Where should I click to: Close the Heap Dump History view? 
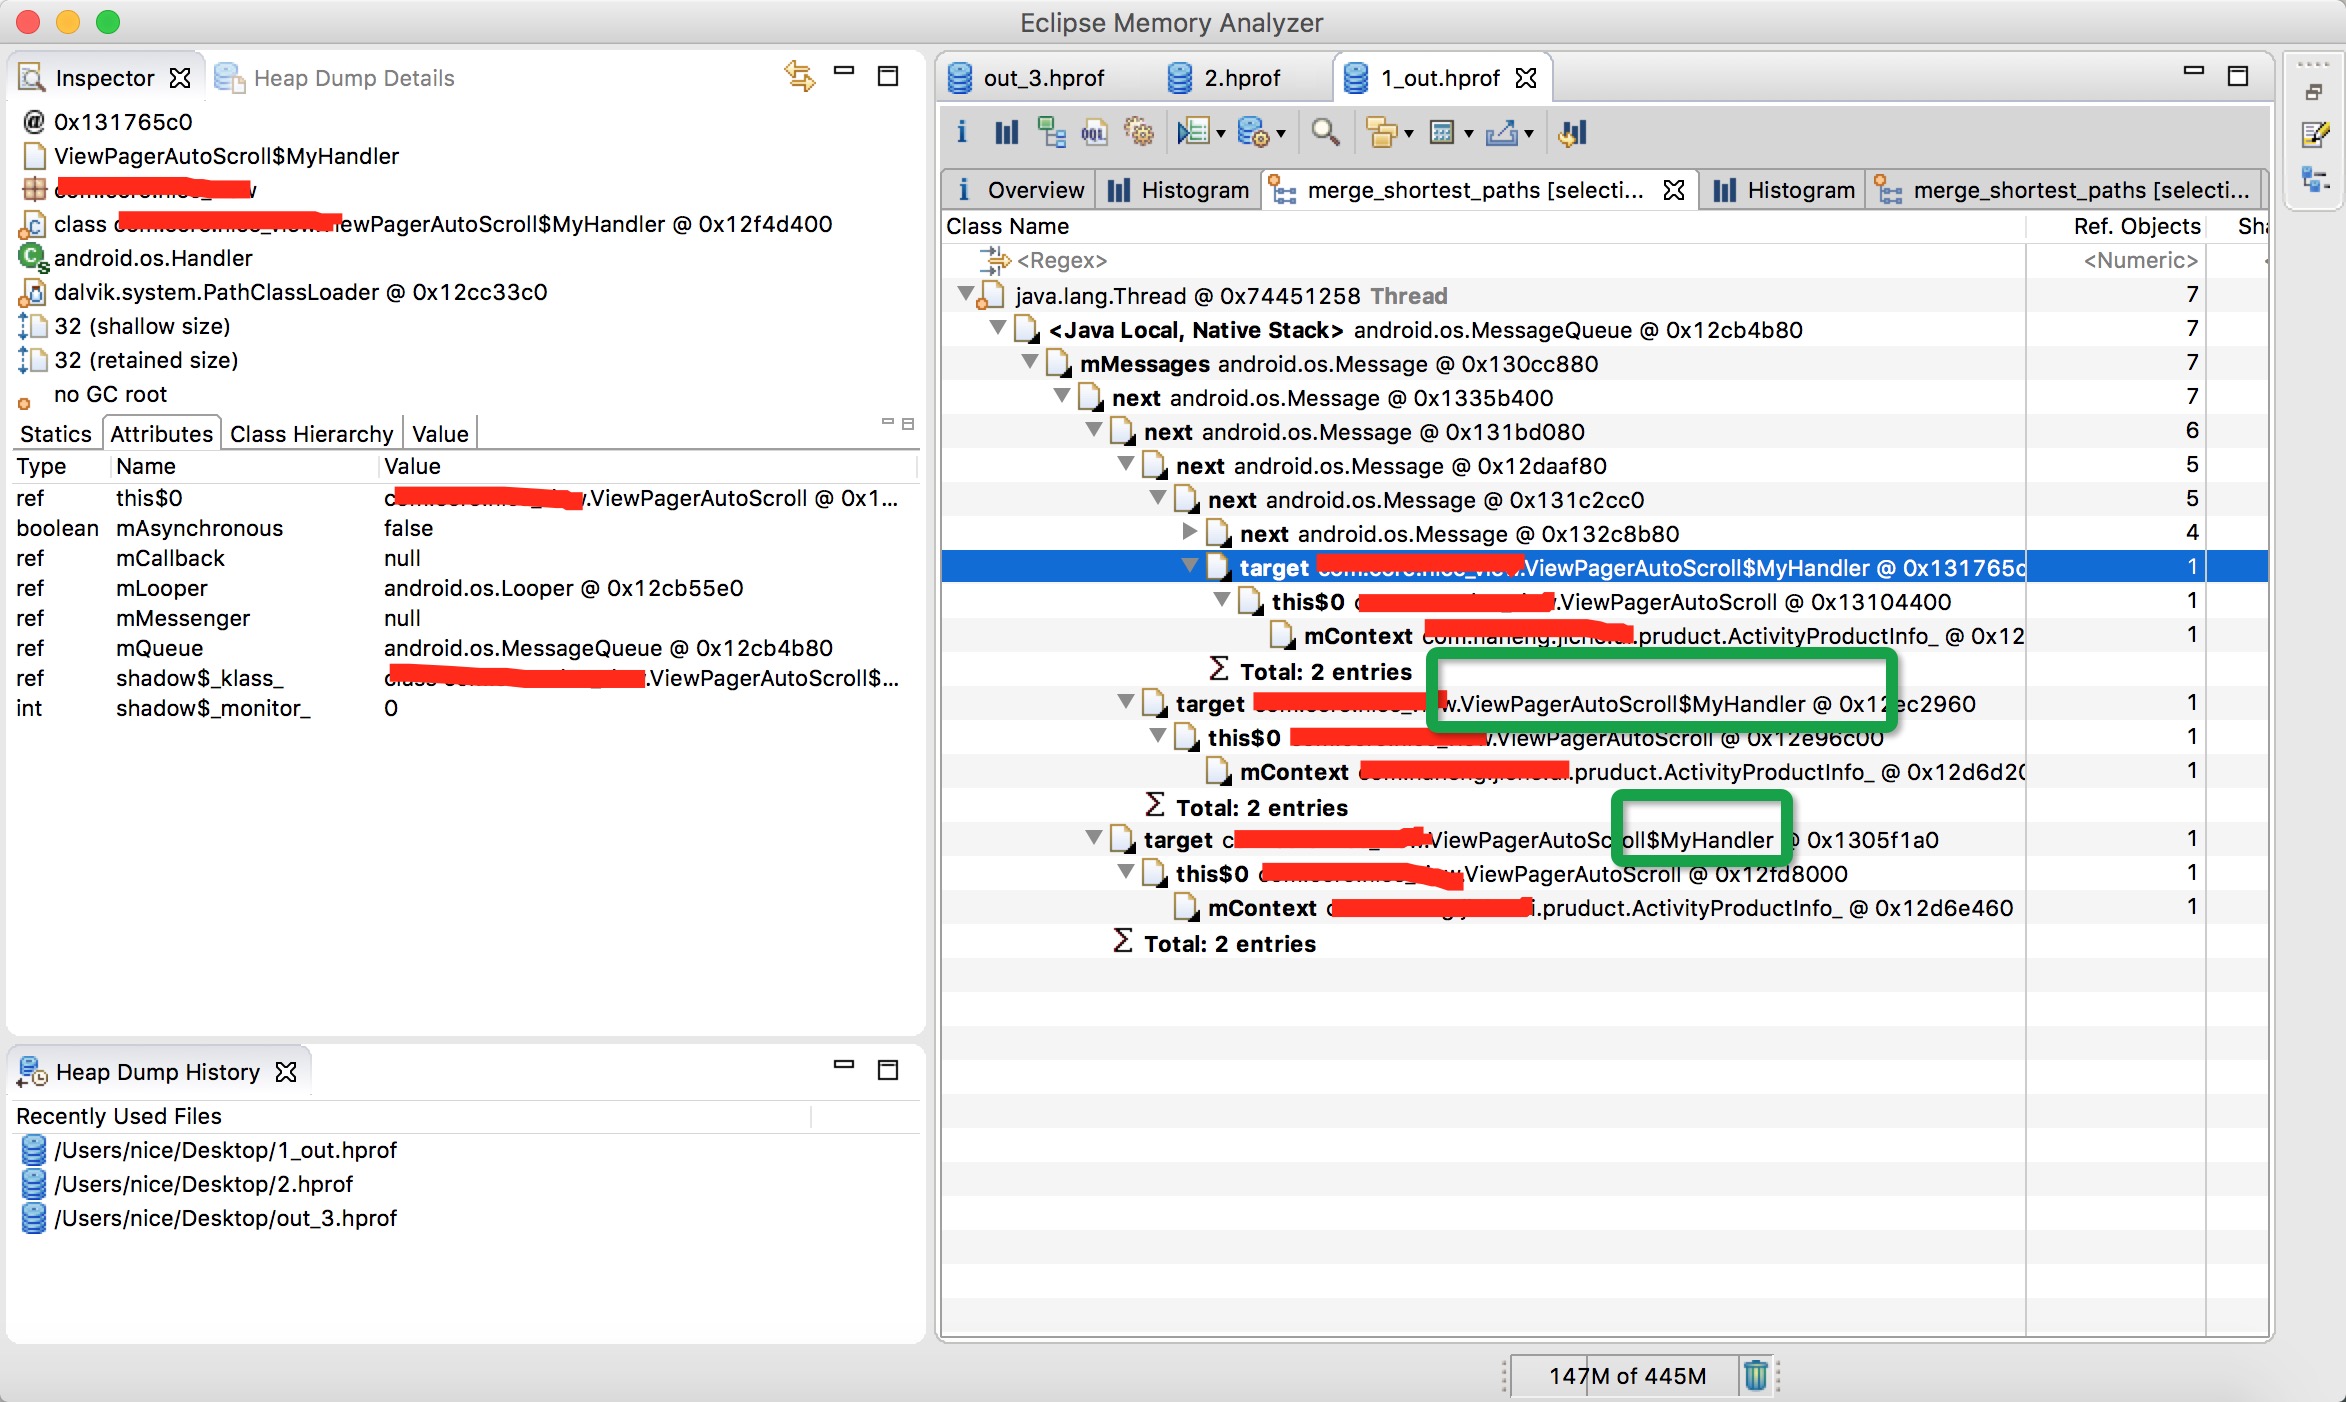[286, 1072]
